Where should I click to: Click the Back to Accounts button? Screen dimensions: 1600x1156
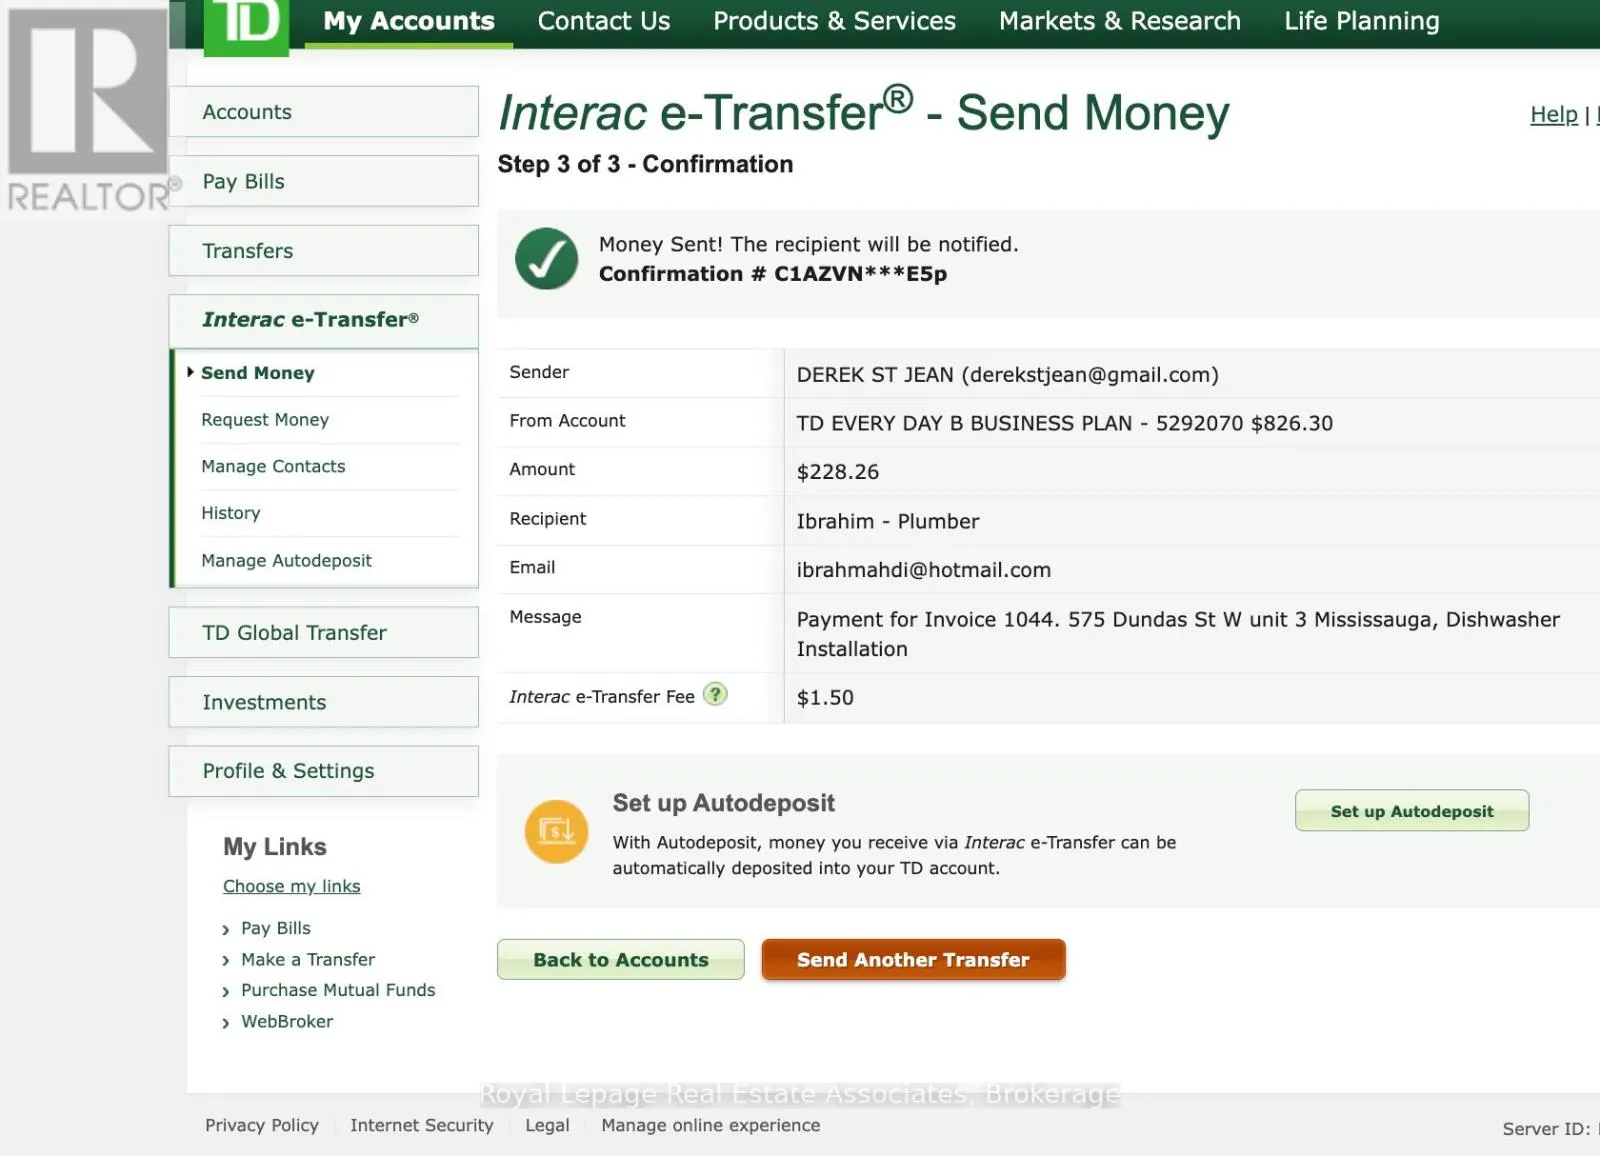click(x=621, y=960)
